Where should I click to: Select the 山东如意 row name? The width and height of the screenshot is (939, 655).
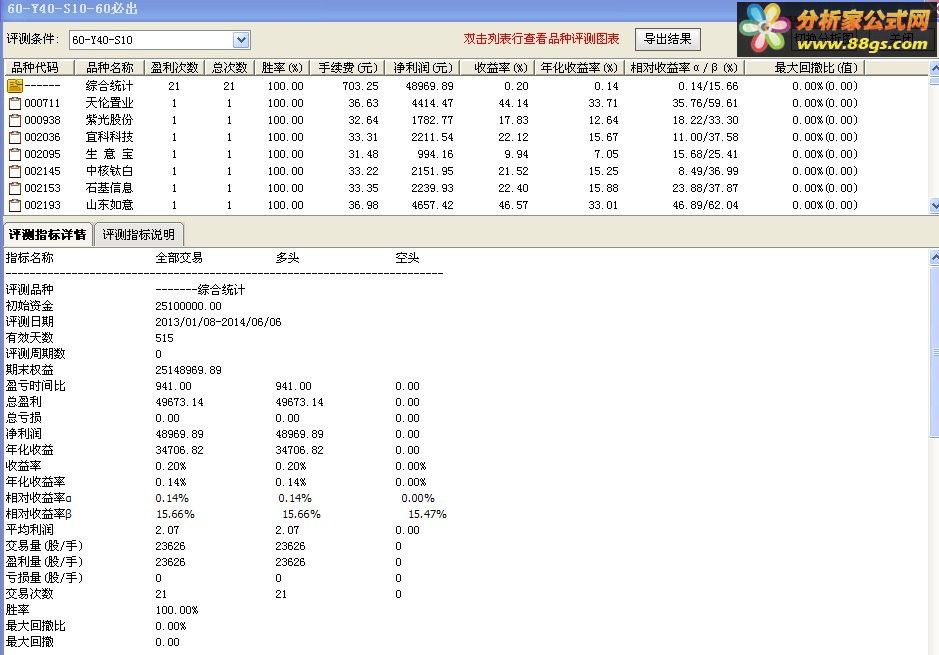(x=110, y=205)
